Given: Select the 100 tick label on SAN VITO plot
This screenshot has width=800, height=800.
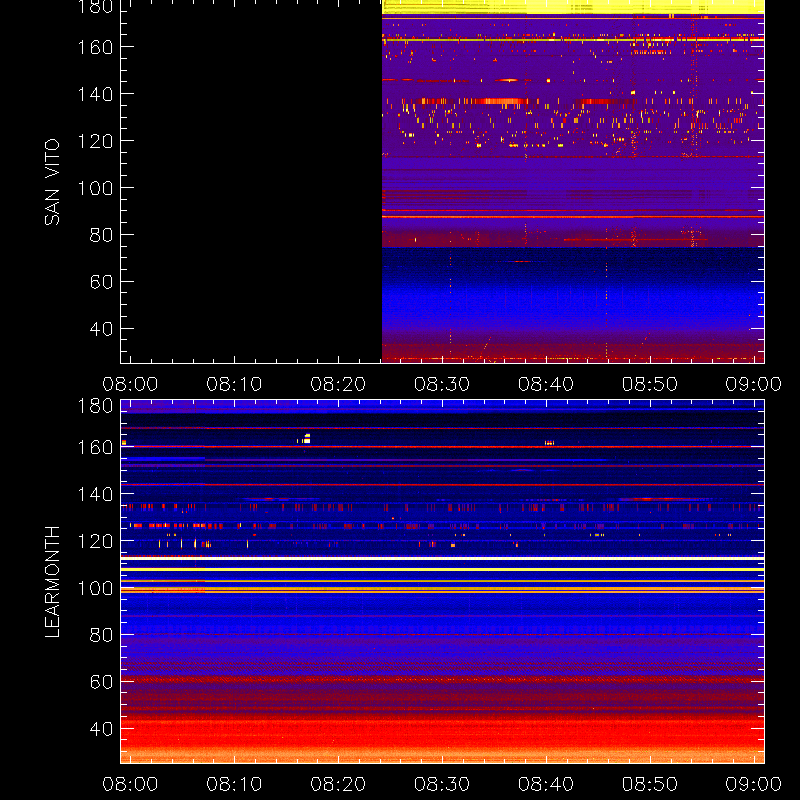Looking at the screenshot, I should click(x=95, y=188).
